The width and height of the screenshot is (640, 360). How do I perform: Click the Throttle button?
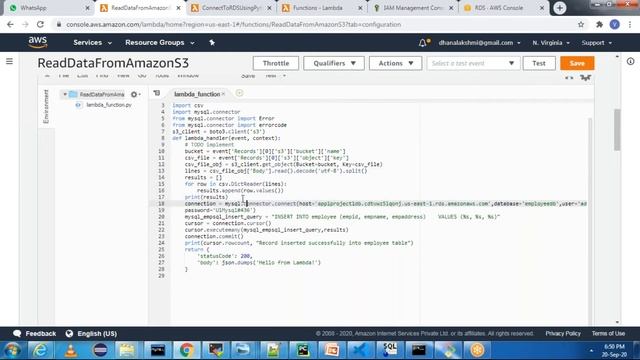click(276, 63)
